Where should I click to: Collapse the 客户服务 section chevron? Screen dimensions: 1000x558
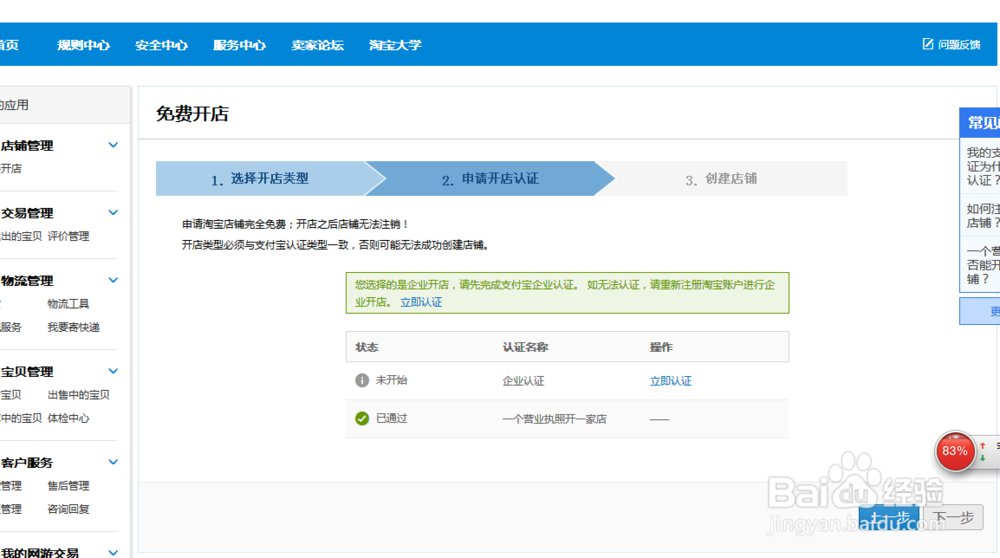point(113,462)
